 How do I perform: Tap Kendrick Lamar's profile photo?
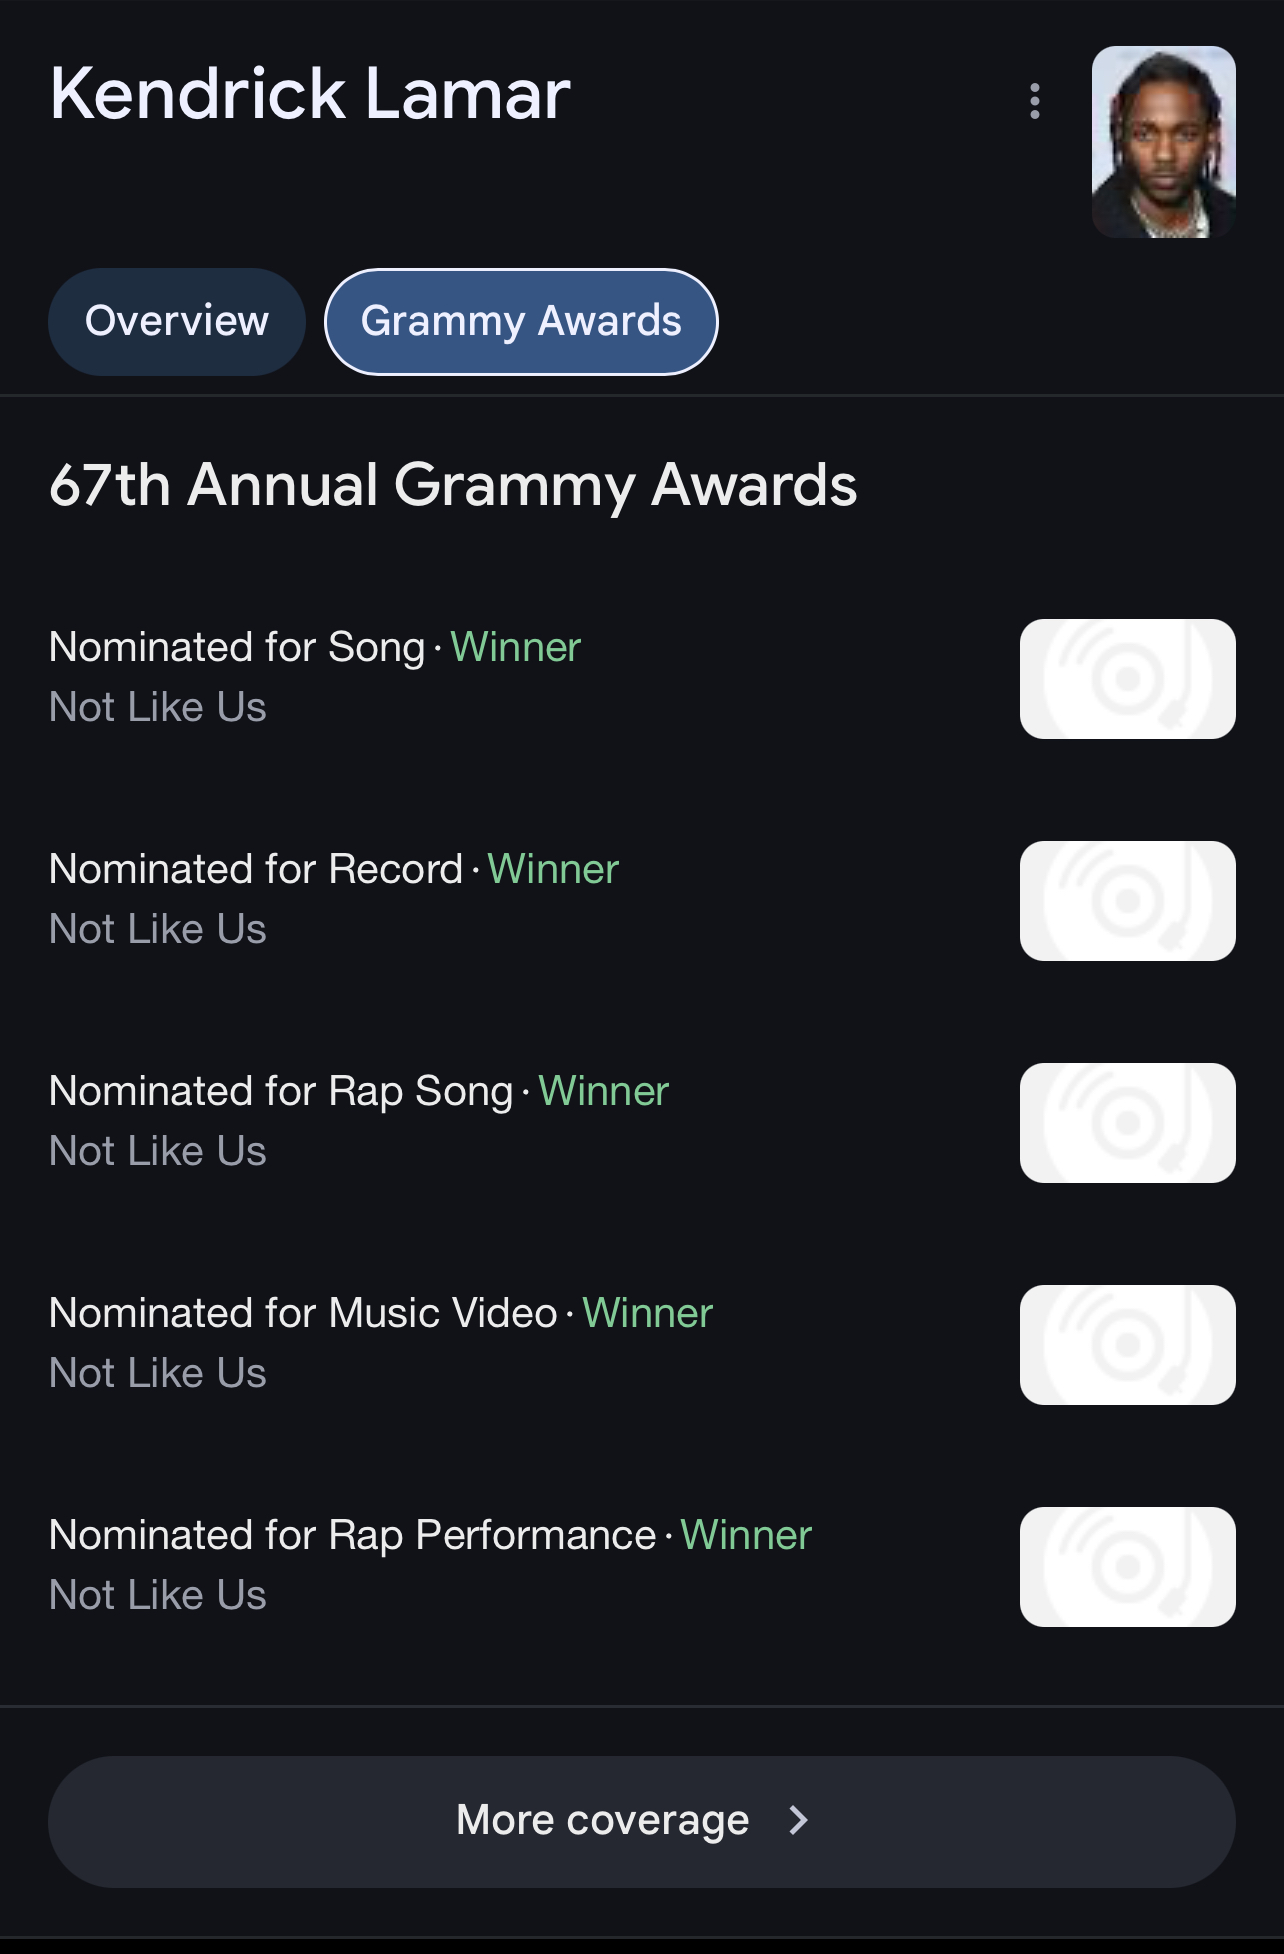pyautogui.click(x=1164, y=142)
